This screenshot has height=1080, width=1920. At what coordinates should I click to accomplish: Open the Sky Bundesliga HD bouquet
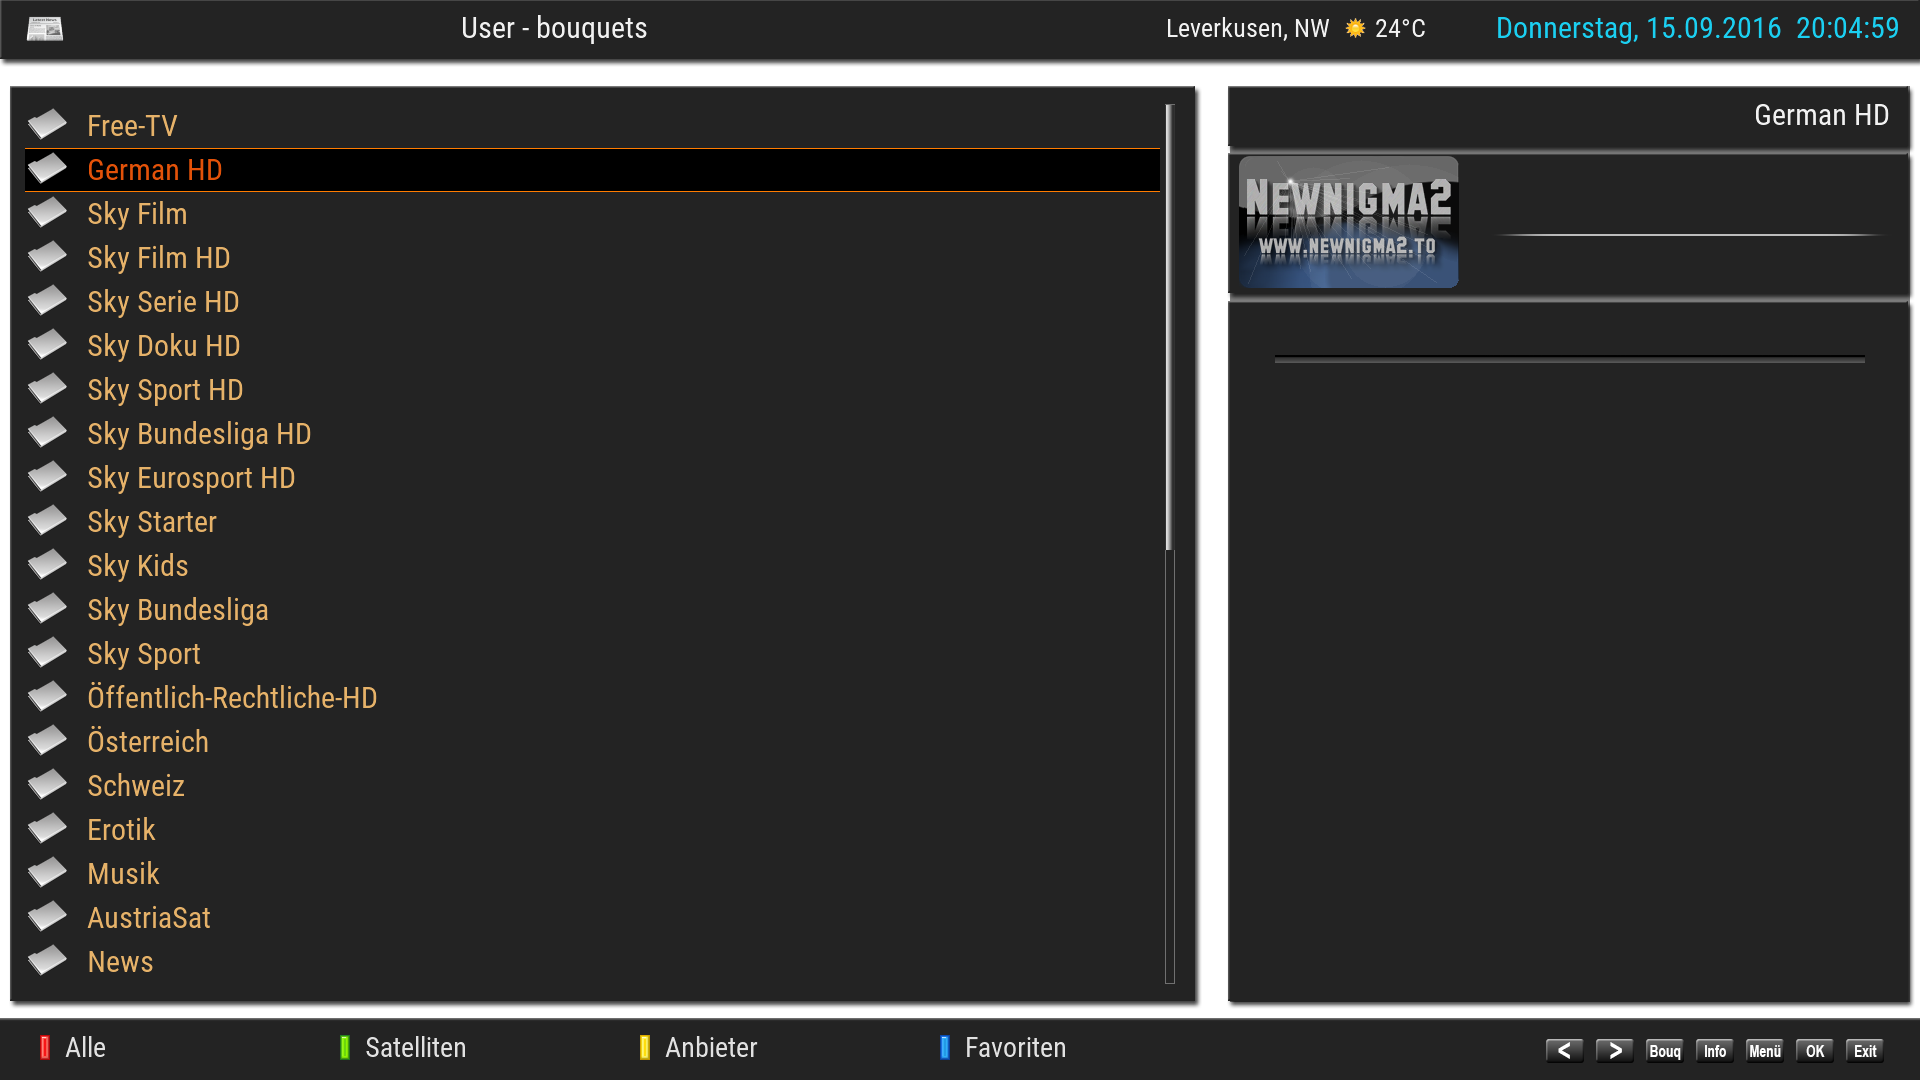(x=199, y=434)
